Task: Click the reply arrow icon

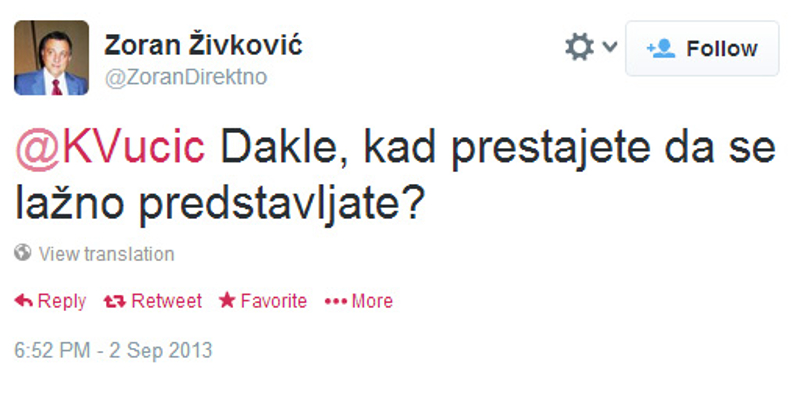Action: click(x=23, y=301)
